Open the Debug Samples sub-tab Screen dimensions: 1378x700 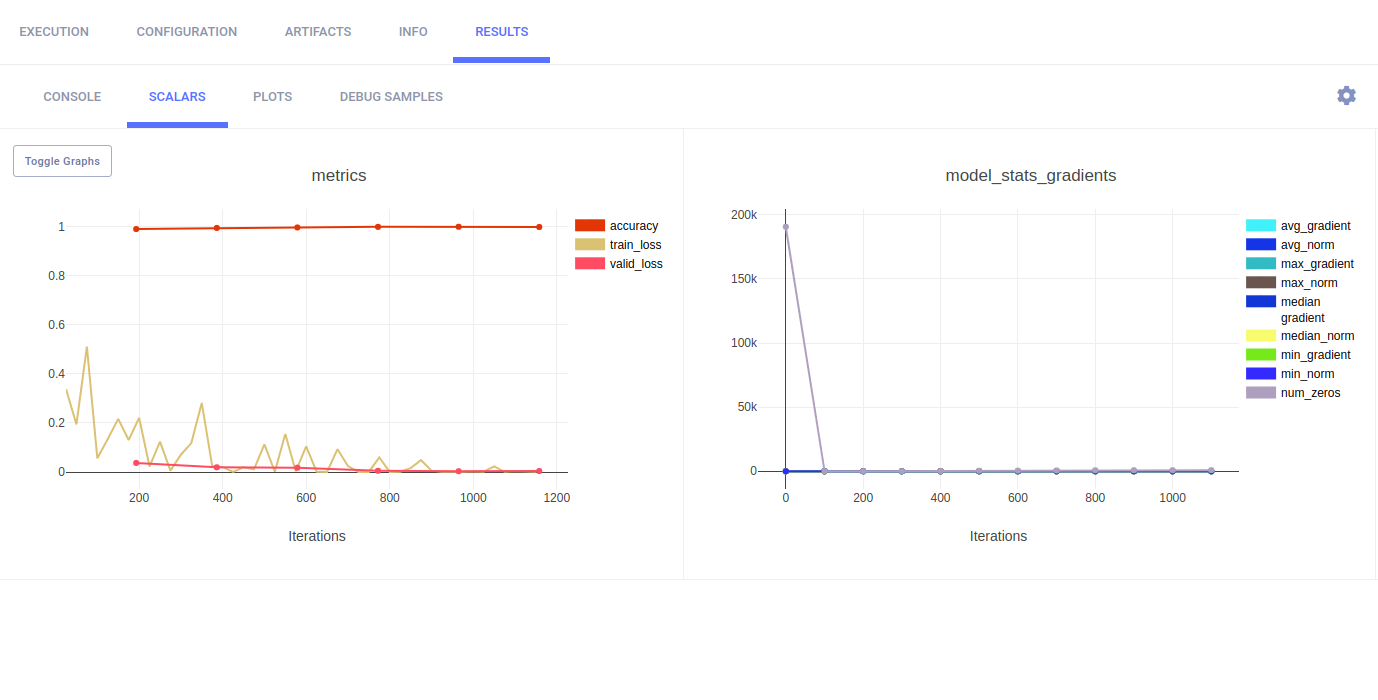[391, 97]
